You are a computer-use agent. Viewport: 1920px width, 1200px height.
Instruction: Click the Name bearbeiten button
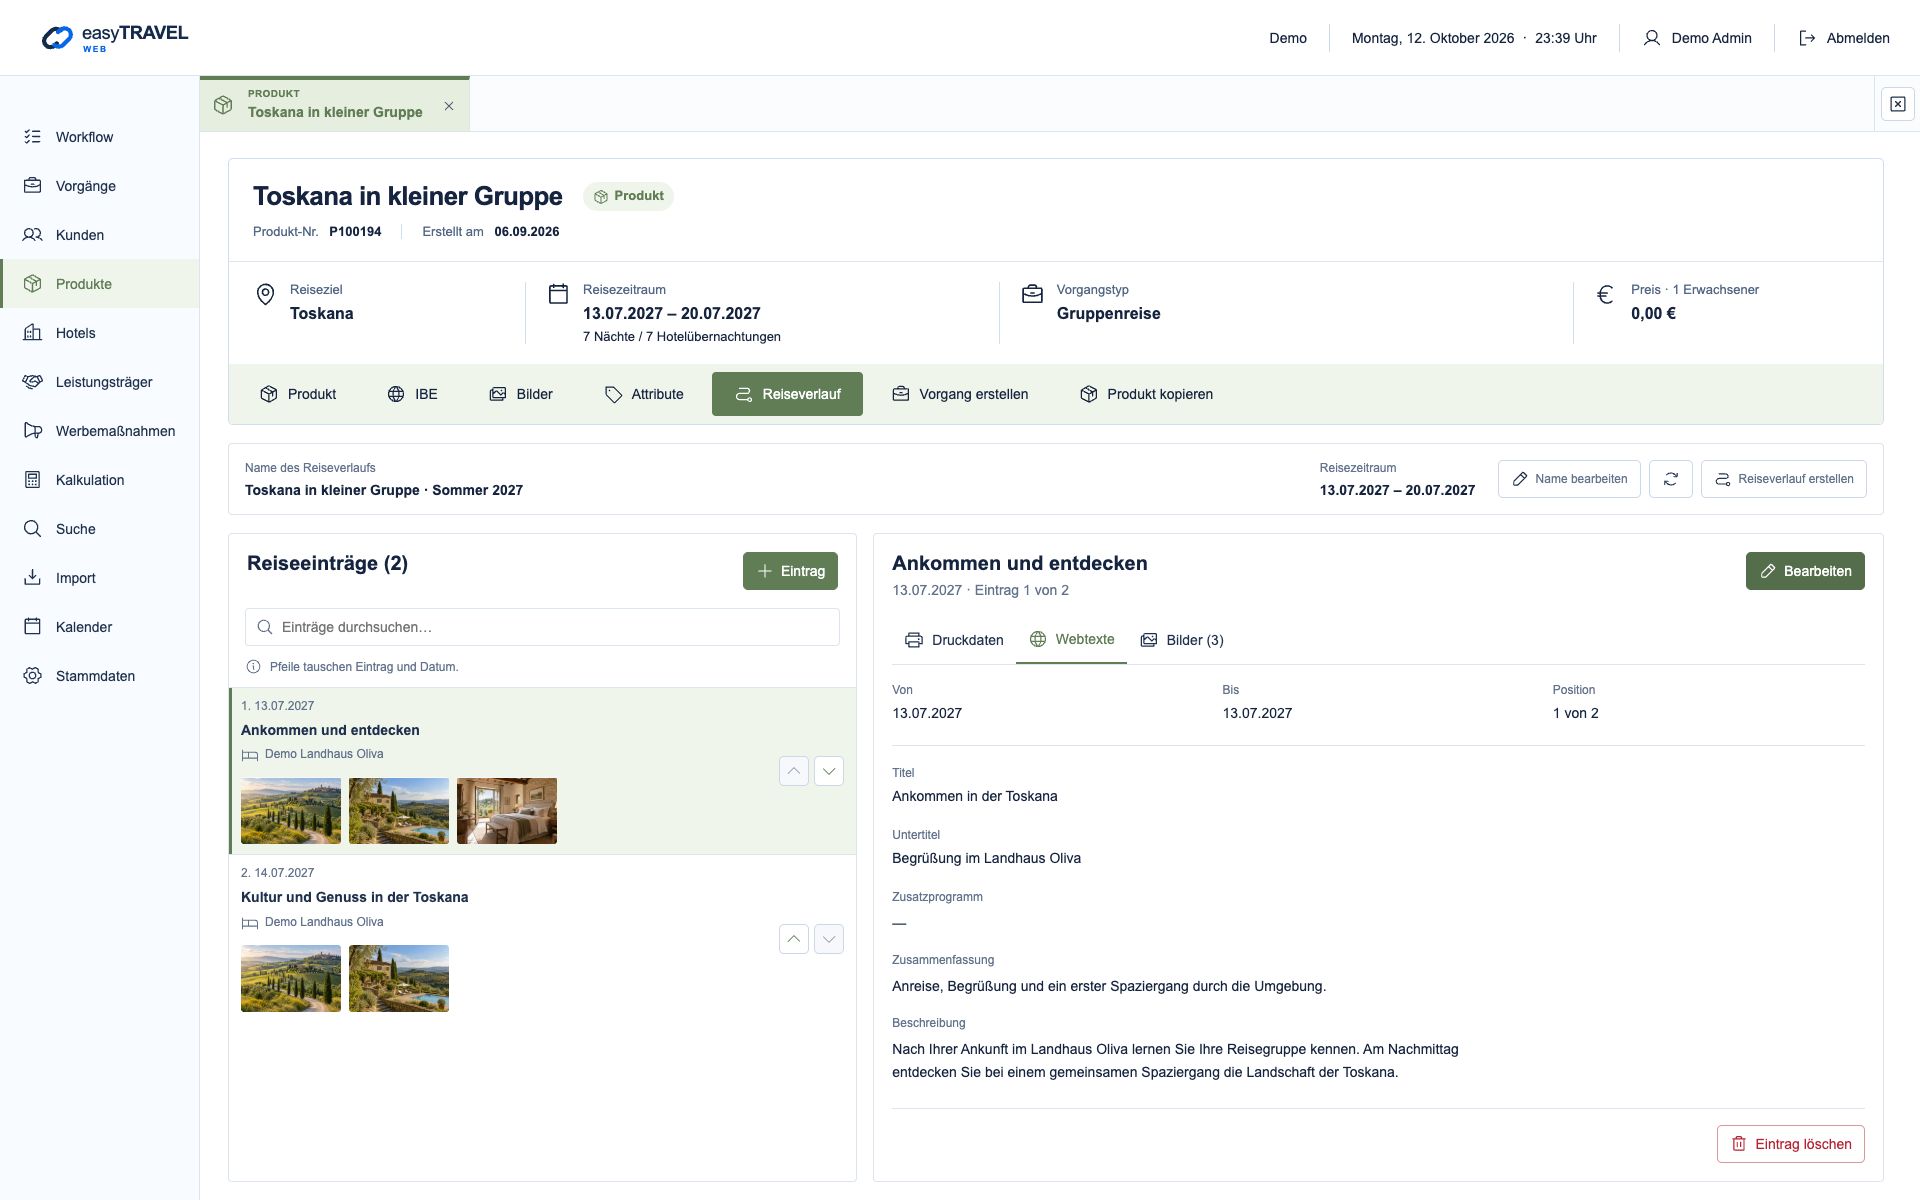(1569, 479)
